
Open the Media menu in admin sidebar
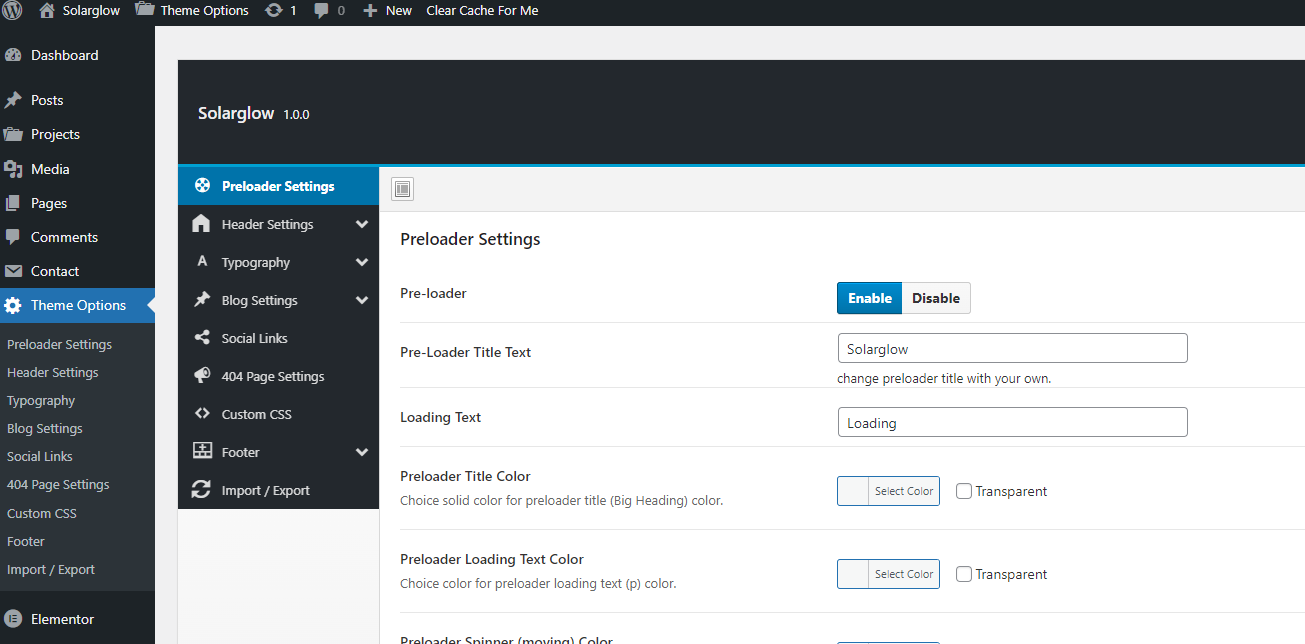[77, 169]
